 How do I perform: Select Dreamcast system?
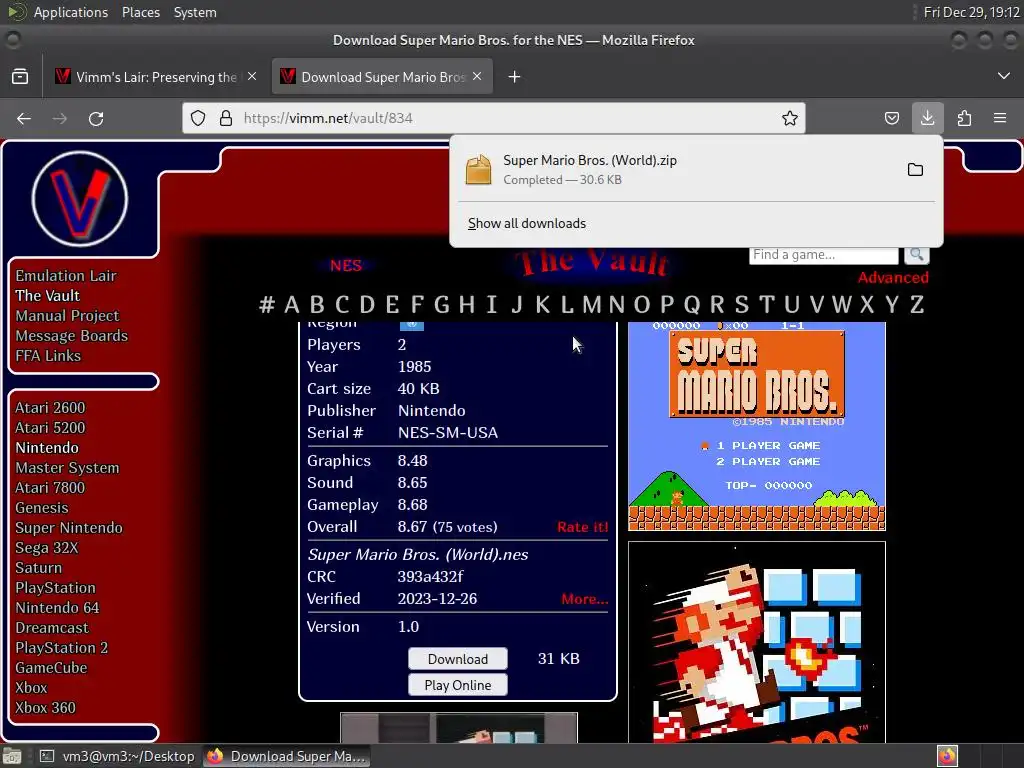(52, 628)
